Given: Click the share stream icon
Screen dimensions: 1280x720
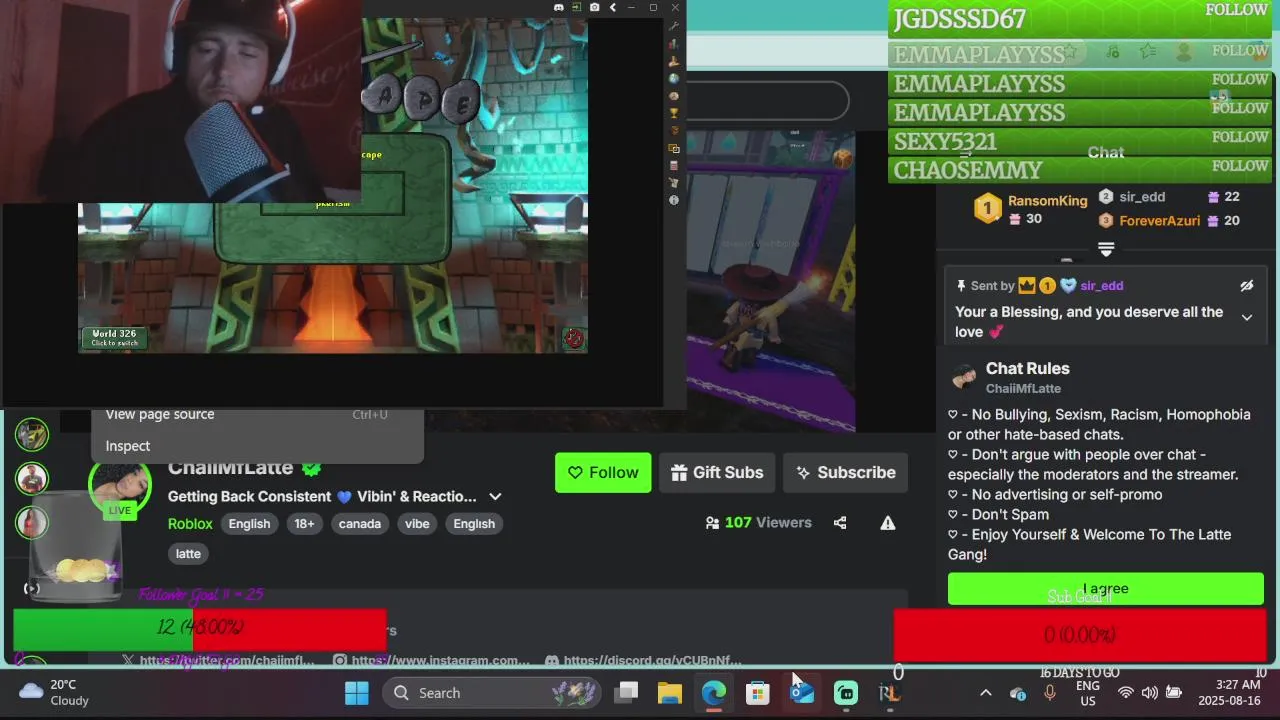Looking at the screenshot, I should tap(840, 523).
